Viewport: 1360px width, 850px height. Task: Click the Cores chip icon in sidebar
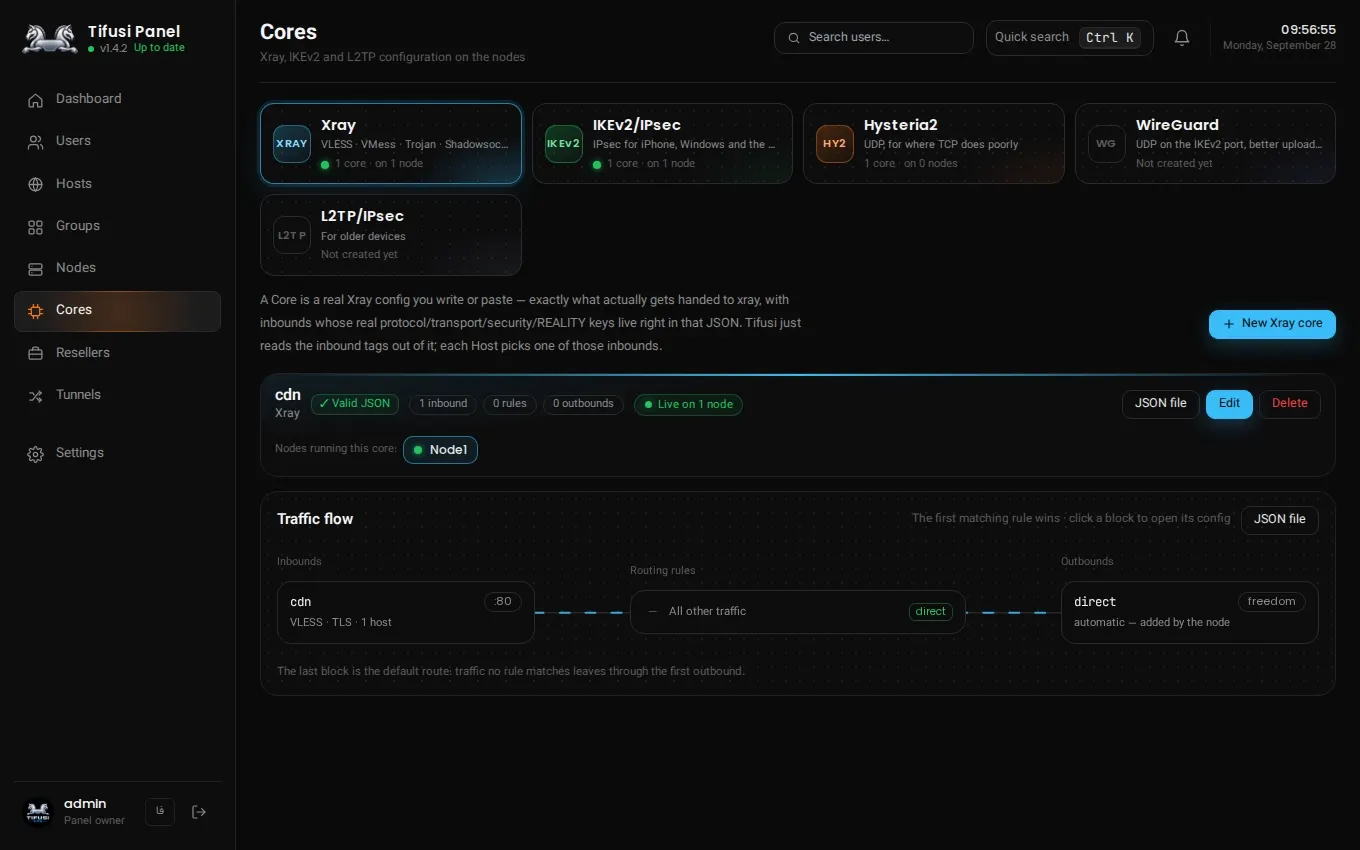click(36, 311)
